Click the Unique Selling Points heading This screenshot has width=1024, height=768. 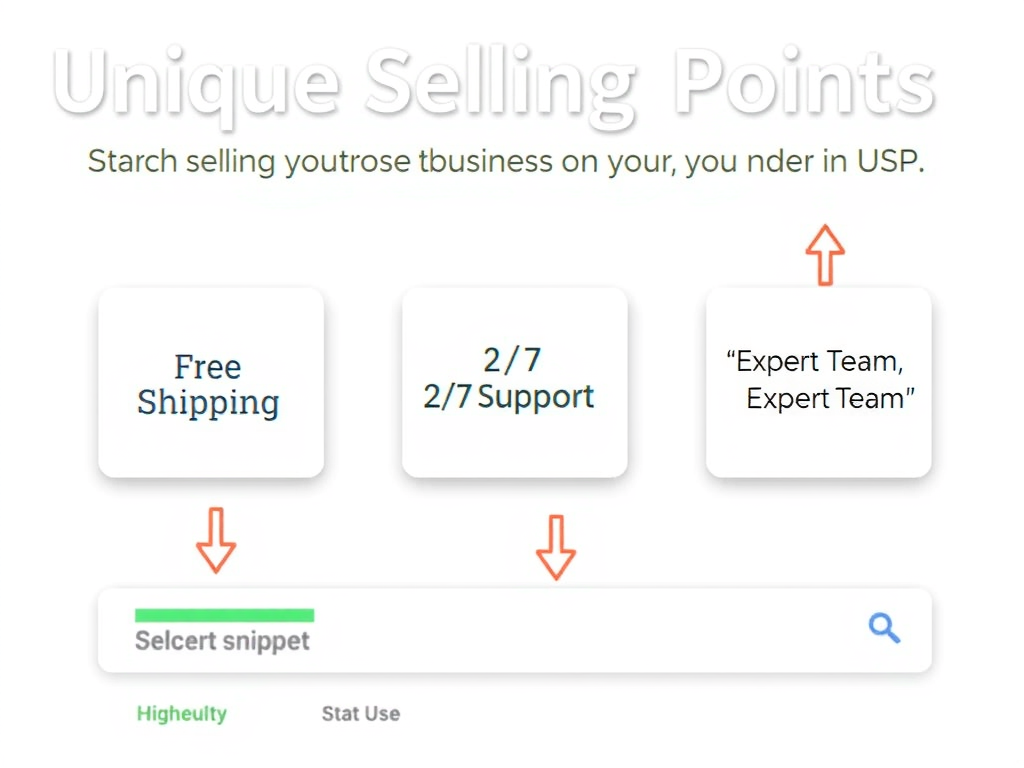coord(493,84)
